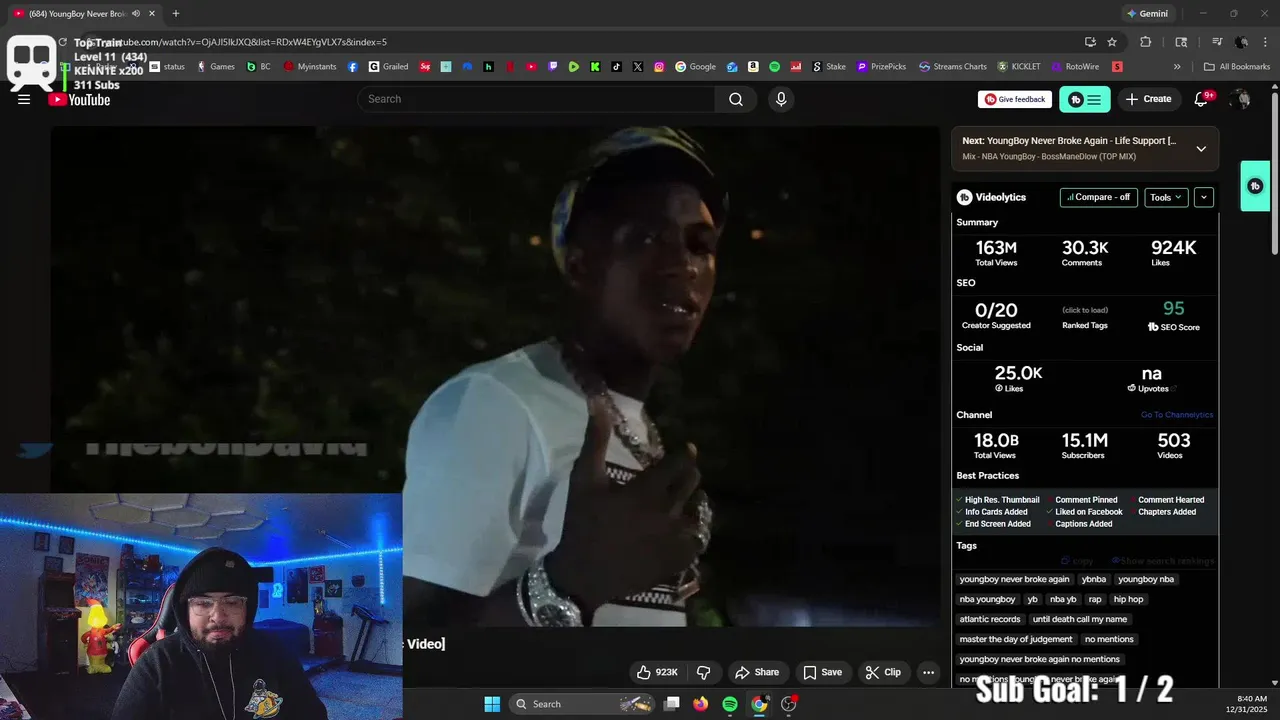This screenshot has height=720, width=1280.
Task: Select the 'youngboy nba' tag
Action: tap(1146, 579)
